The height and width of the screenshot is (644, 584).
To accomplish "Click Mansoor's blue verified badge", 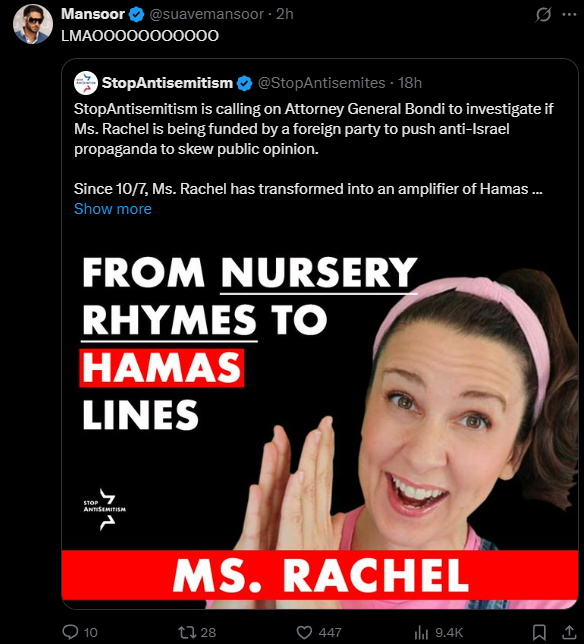I will (x=136, y=15).
